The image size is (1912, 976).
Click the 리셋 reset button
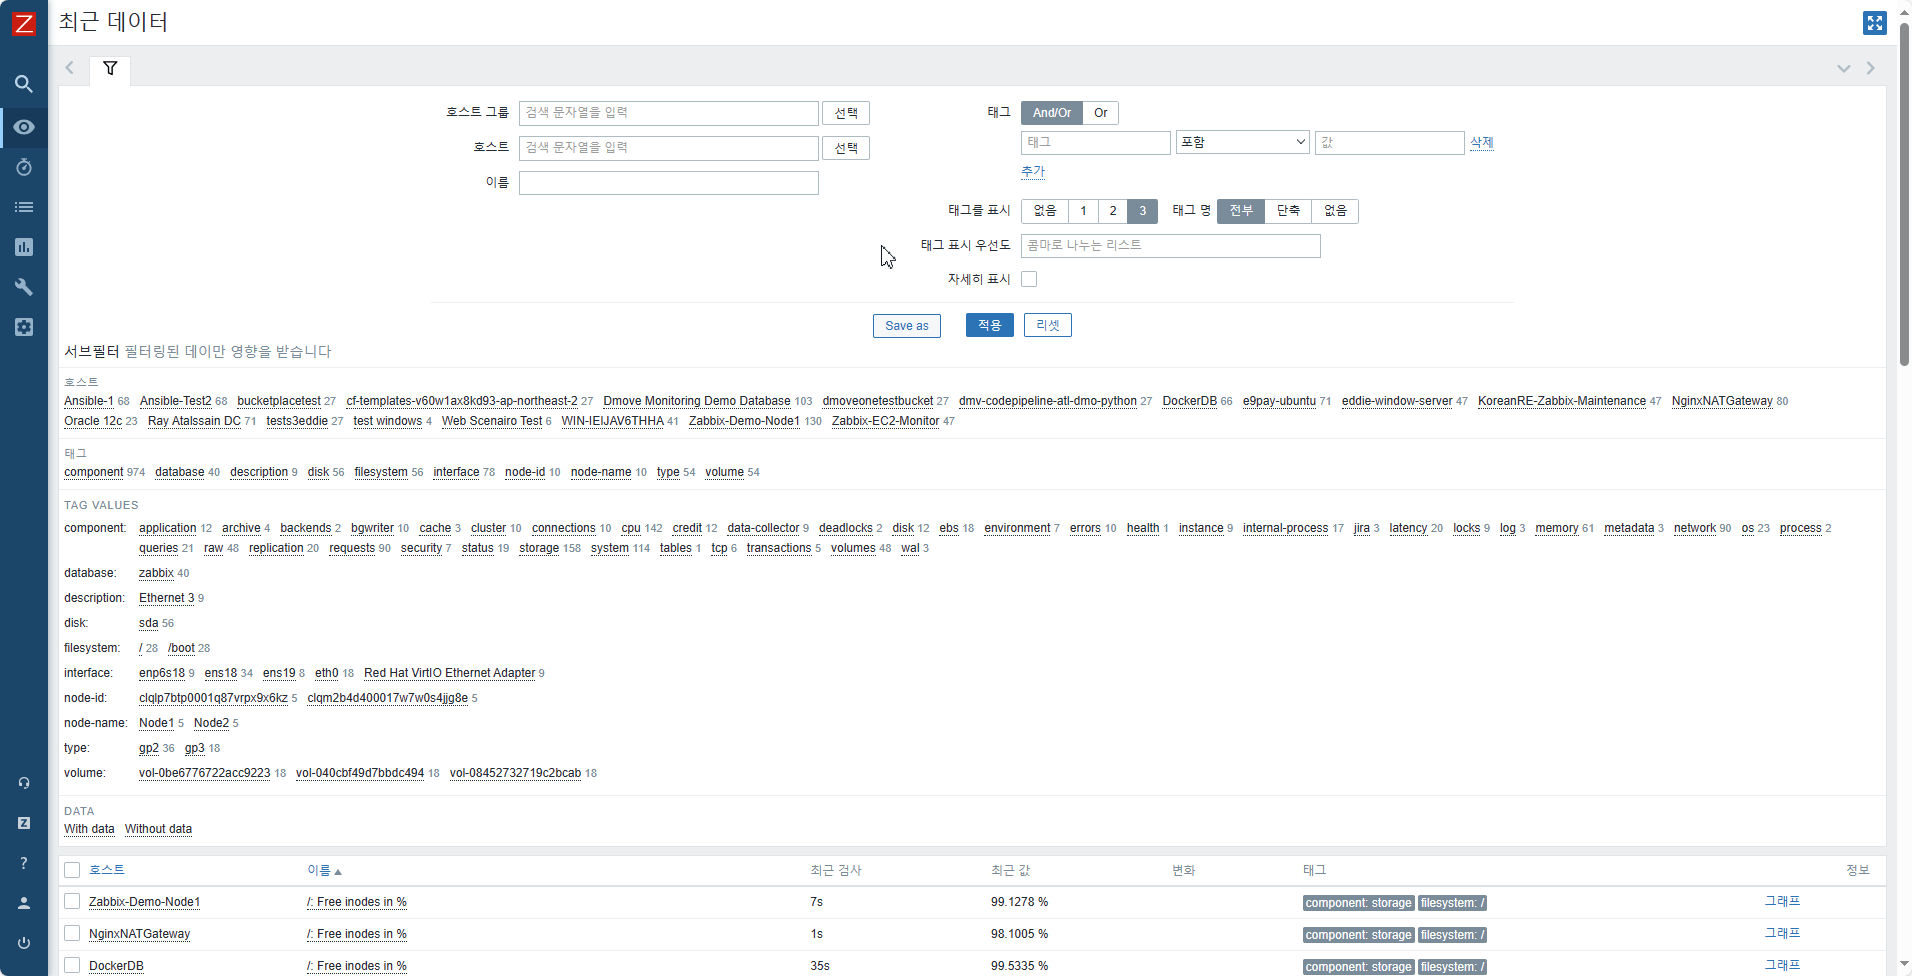1048,325
